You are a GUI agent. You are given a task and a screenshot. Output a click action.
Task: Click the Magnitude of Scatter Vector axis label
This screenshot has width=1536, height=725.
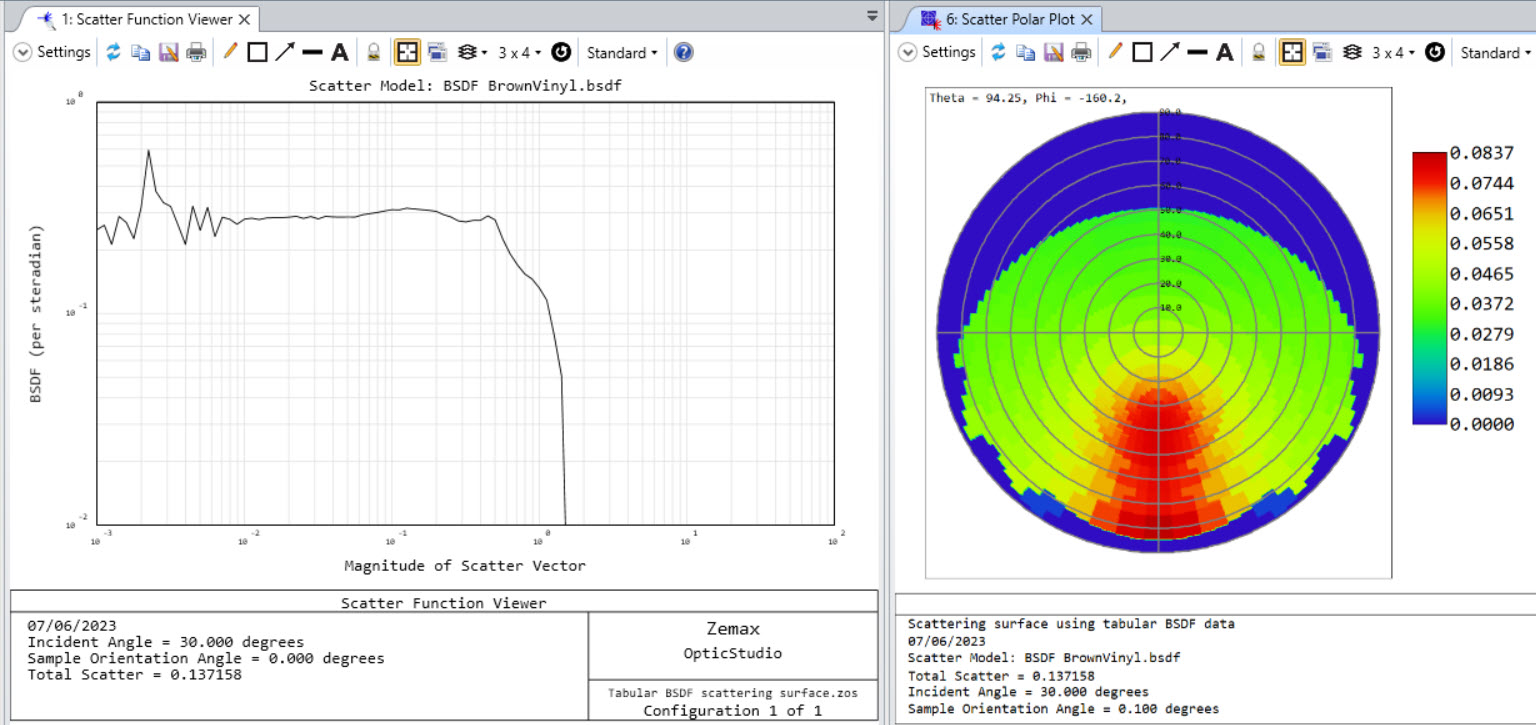pyautogui.click(x=465, y=566)
